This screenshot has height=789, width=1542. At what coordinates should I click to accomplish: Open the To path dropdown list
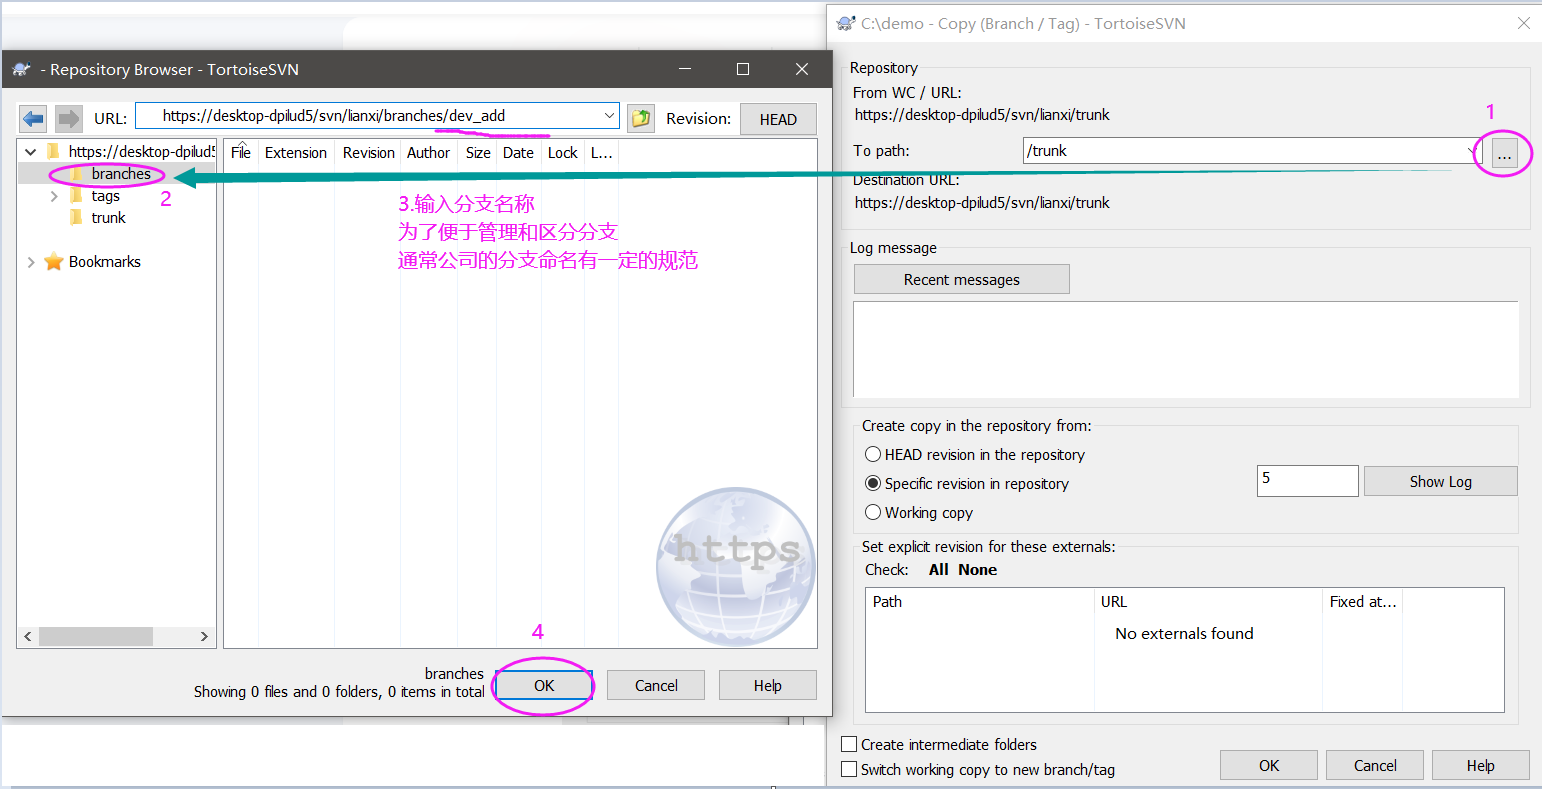(1472, 151)
